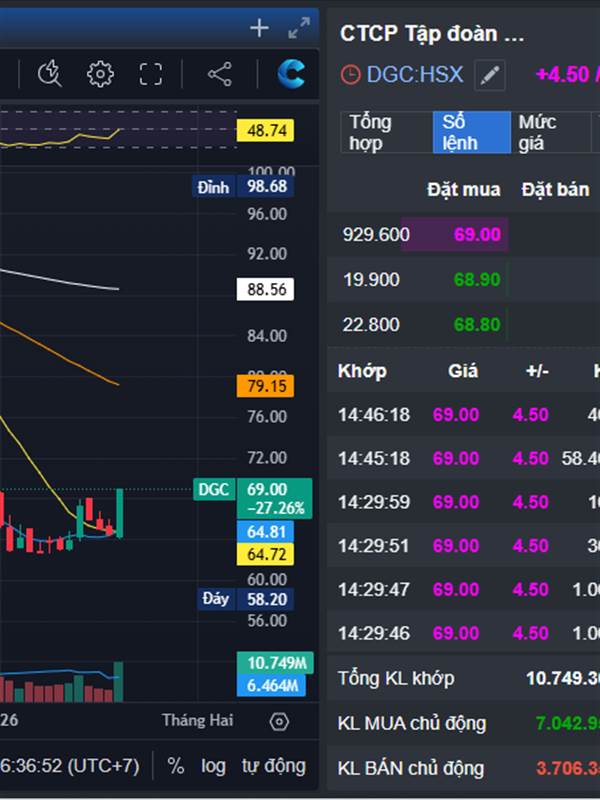Image resolution: width=600 pixels, height=800 pixels.
Task: Open the quick search lightning icon
Action: [50, 74]
